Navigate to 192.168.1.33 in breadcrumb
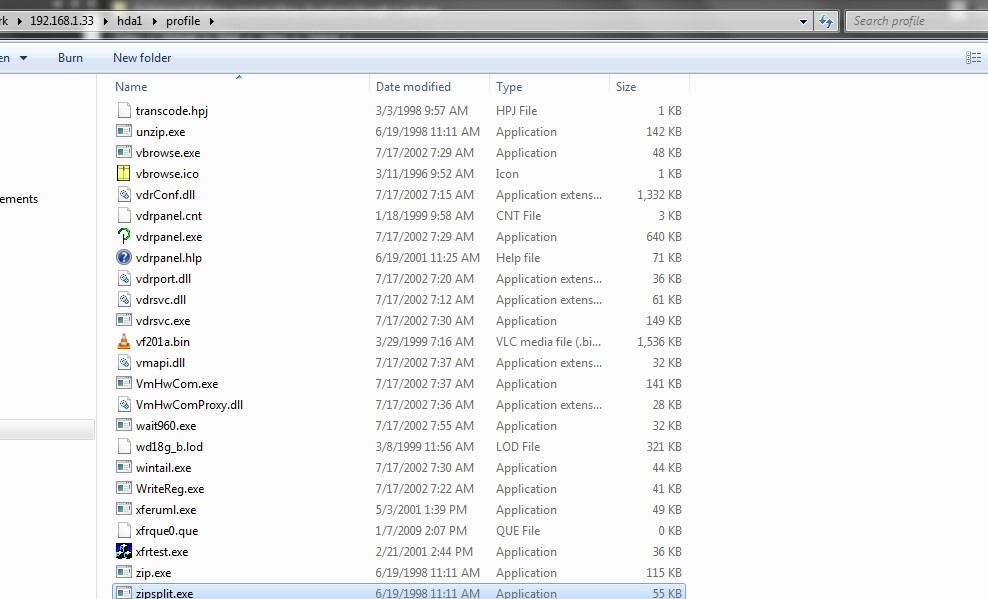The height and width of the screenshot is (599, 988). [x=62, y=21]
